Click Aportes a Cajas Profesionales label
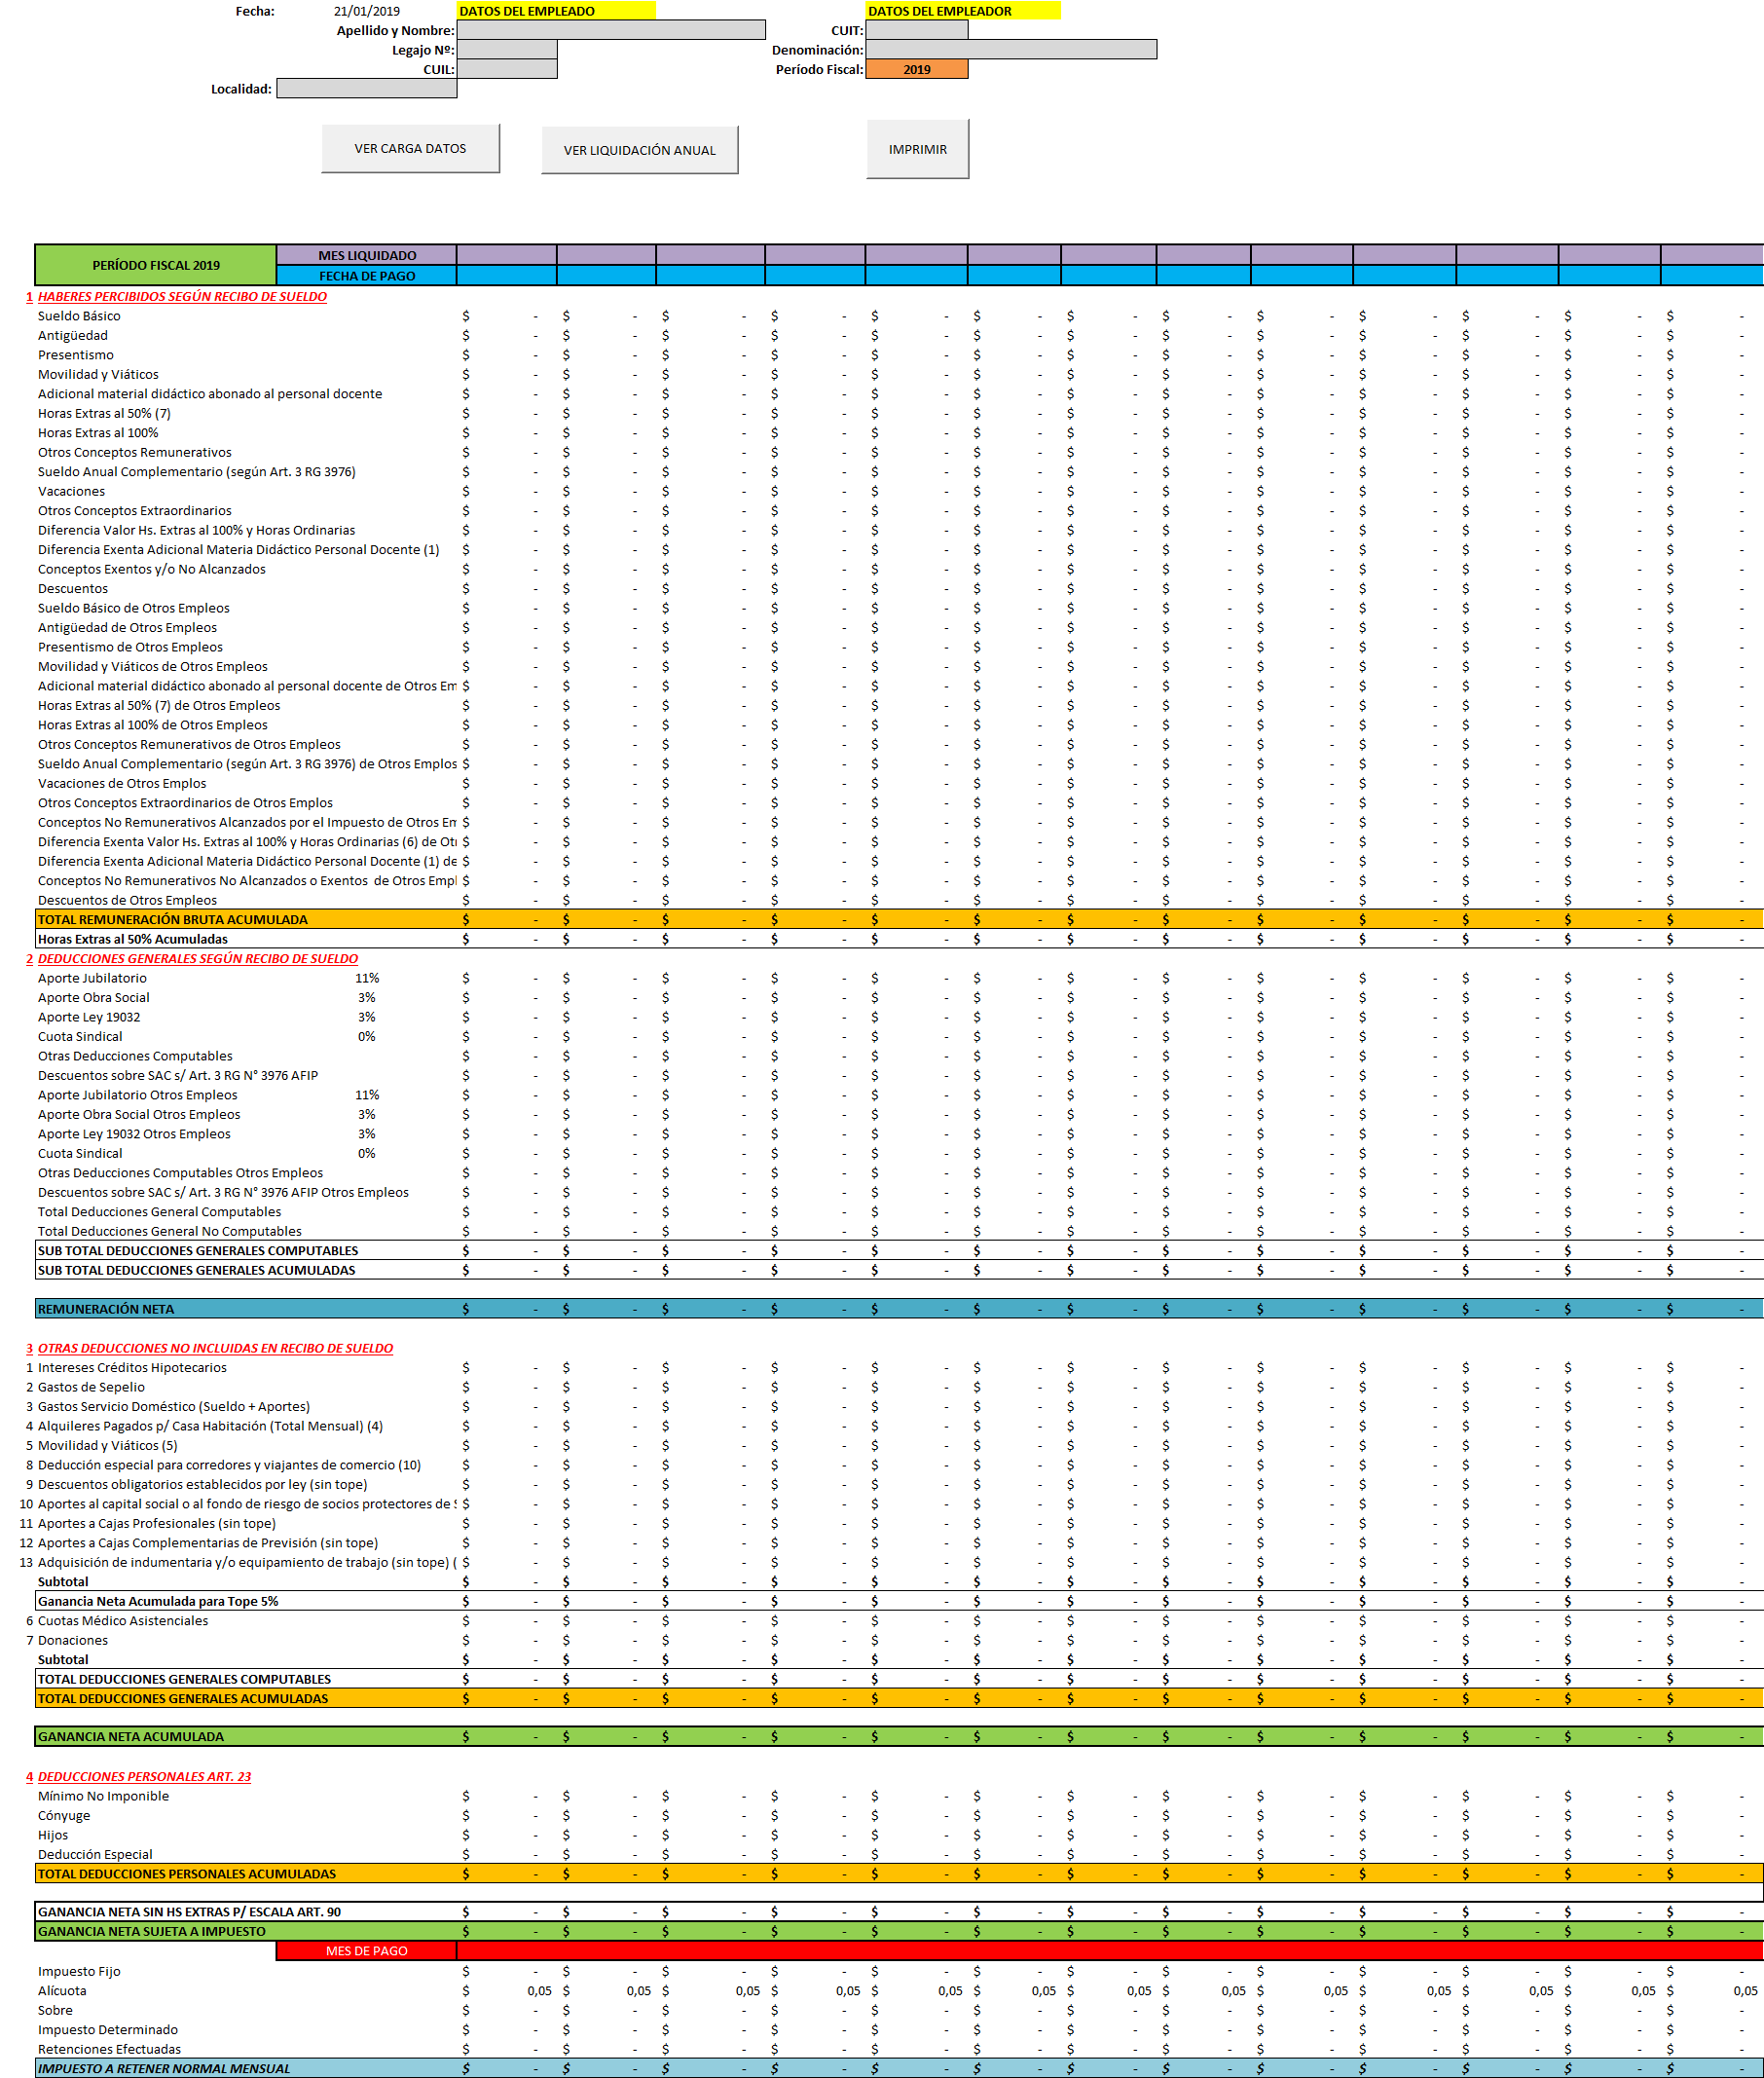Viewport: 1764px width, 2078px height. pyautogui.click(x=157, y=1523)
